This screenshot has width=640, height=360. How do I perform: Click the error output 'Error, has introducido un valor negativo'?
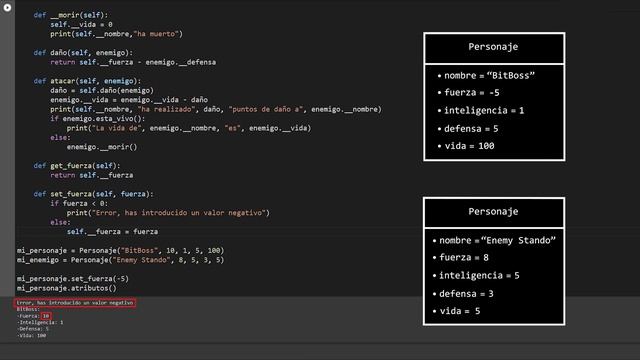click(75, 303)
